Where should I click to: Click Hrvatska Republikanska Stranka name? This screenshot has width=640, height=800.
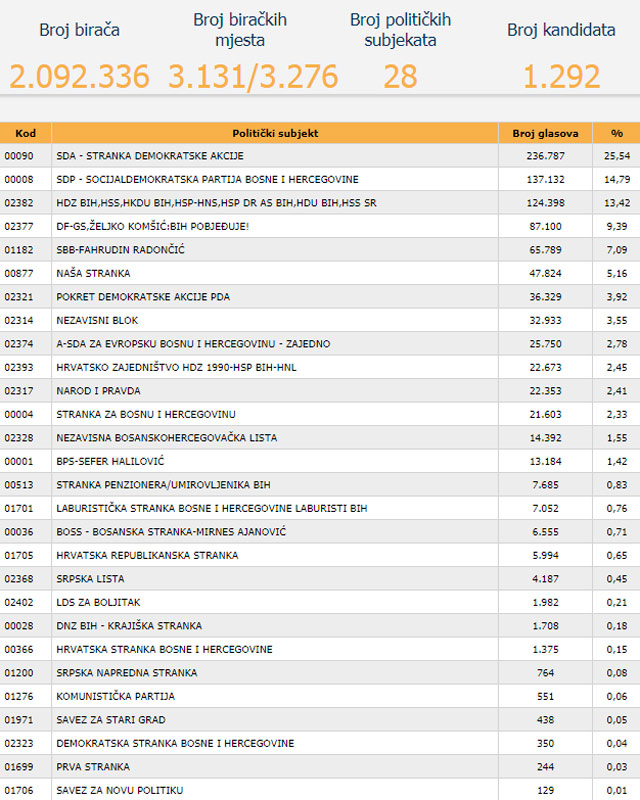(147, 555)
